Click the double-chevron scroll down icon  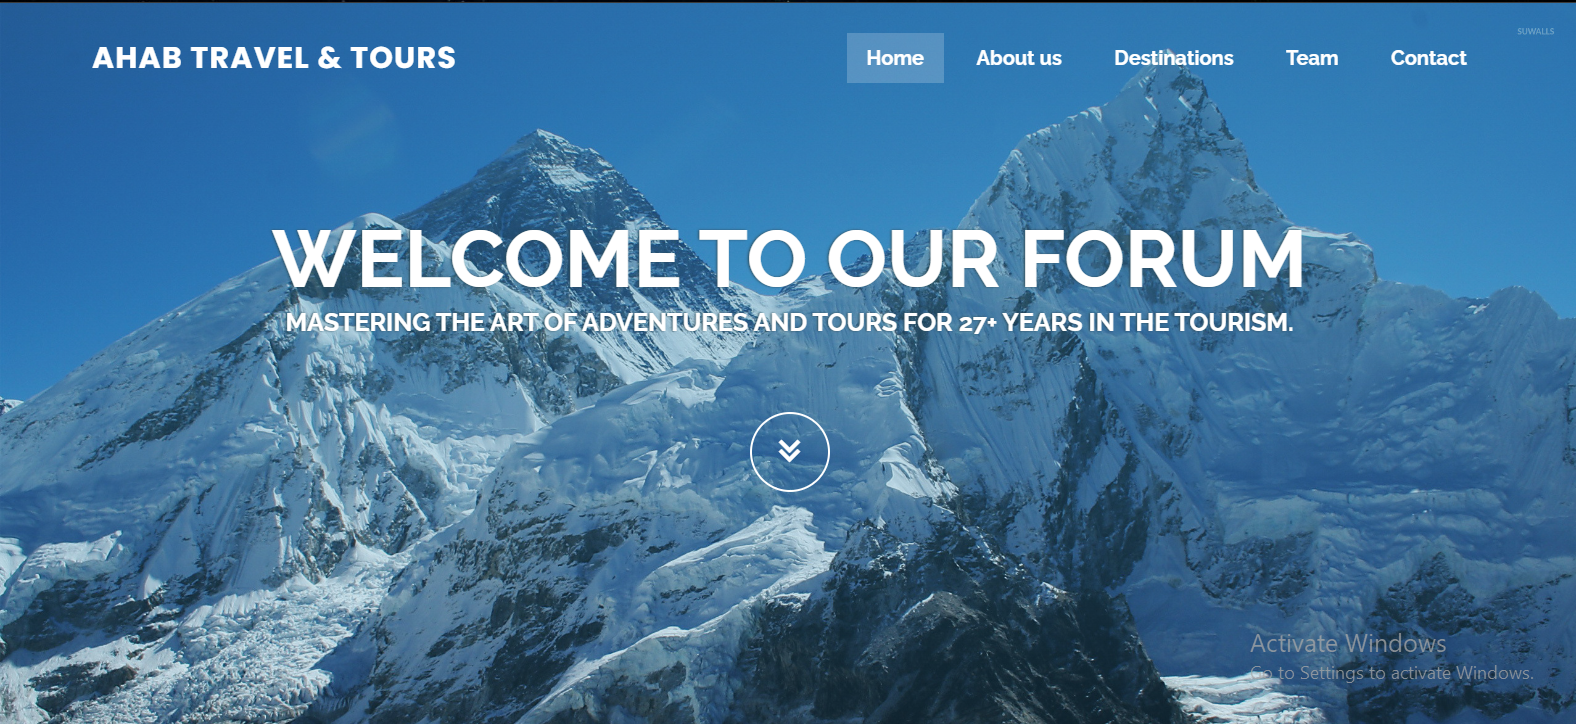click(x=790, y=452)
